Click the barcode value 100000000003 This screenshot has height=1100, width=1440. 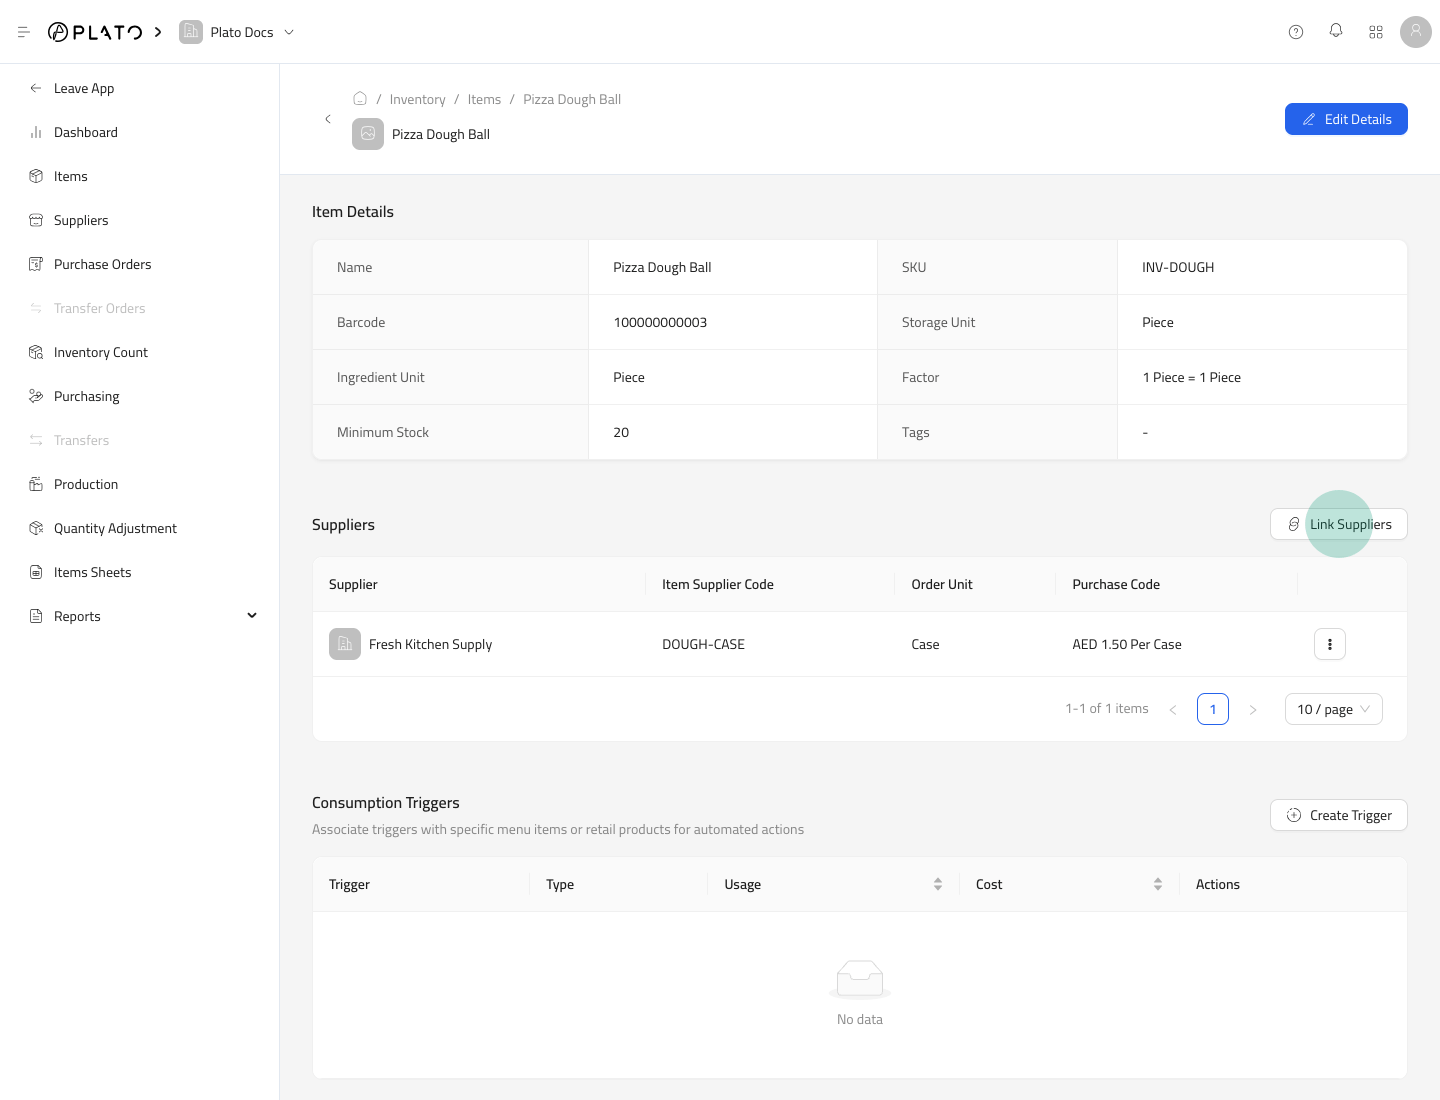[x=660, y=322]
